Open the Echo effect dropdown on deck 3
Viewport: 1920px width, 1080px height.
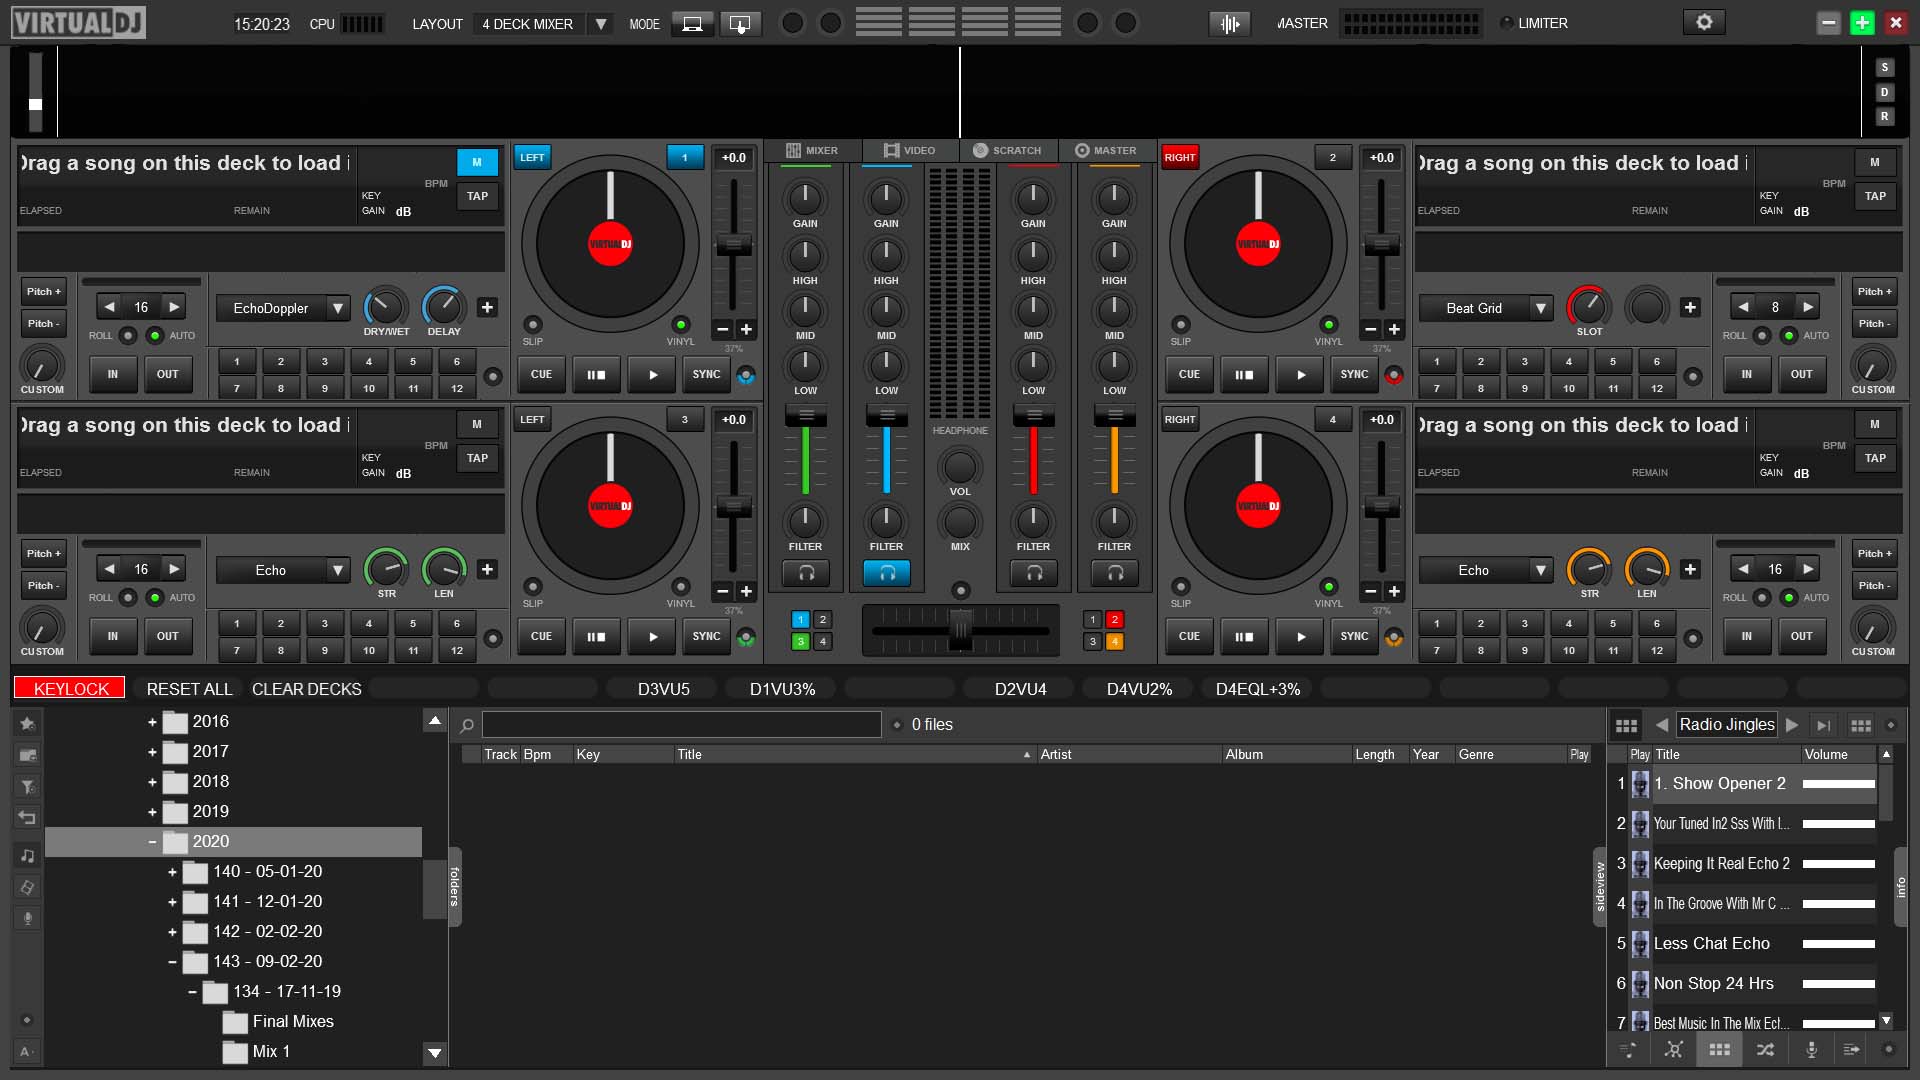click(x=338, y=570)
